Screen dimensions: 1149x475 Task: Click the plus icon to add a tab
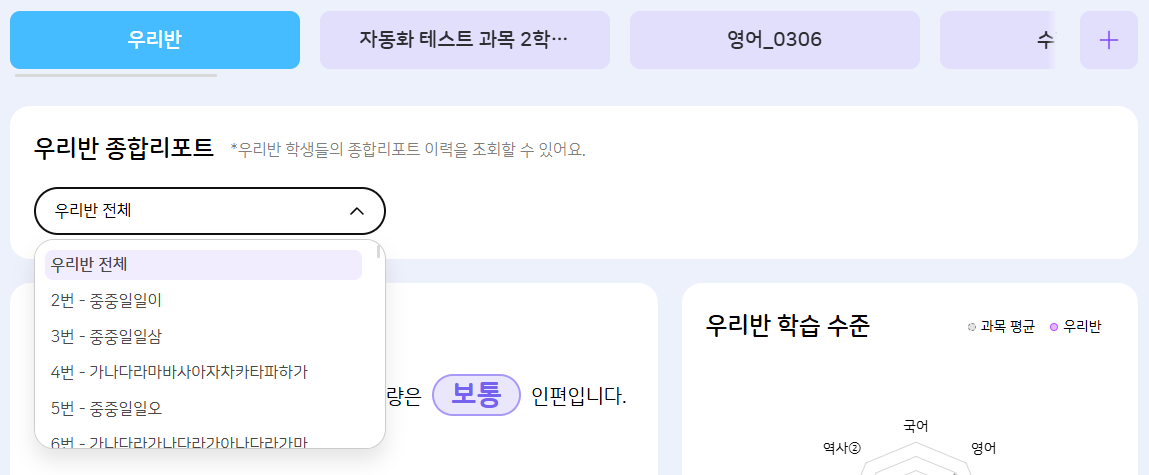(x=1108, y=40)
